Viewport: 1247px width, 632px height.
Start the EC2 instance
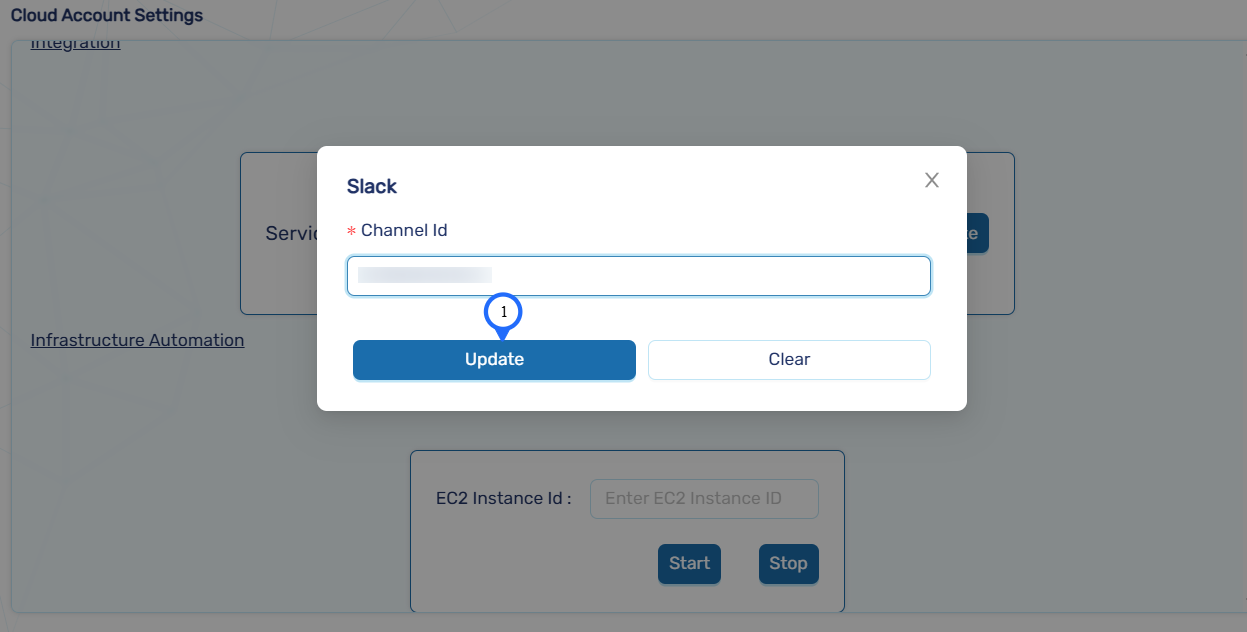(x=689, y=563)
